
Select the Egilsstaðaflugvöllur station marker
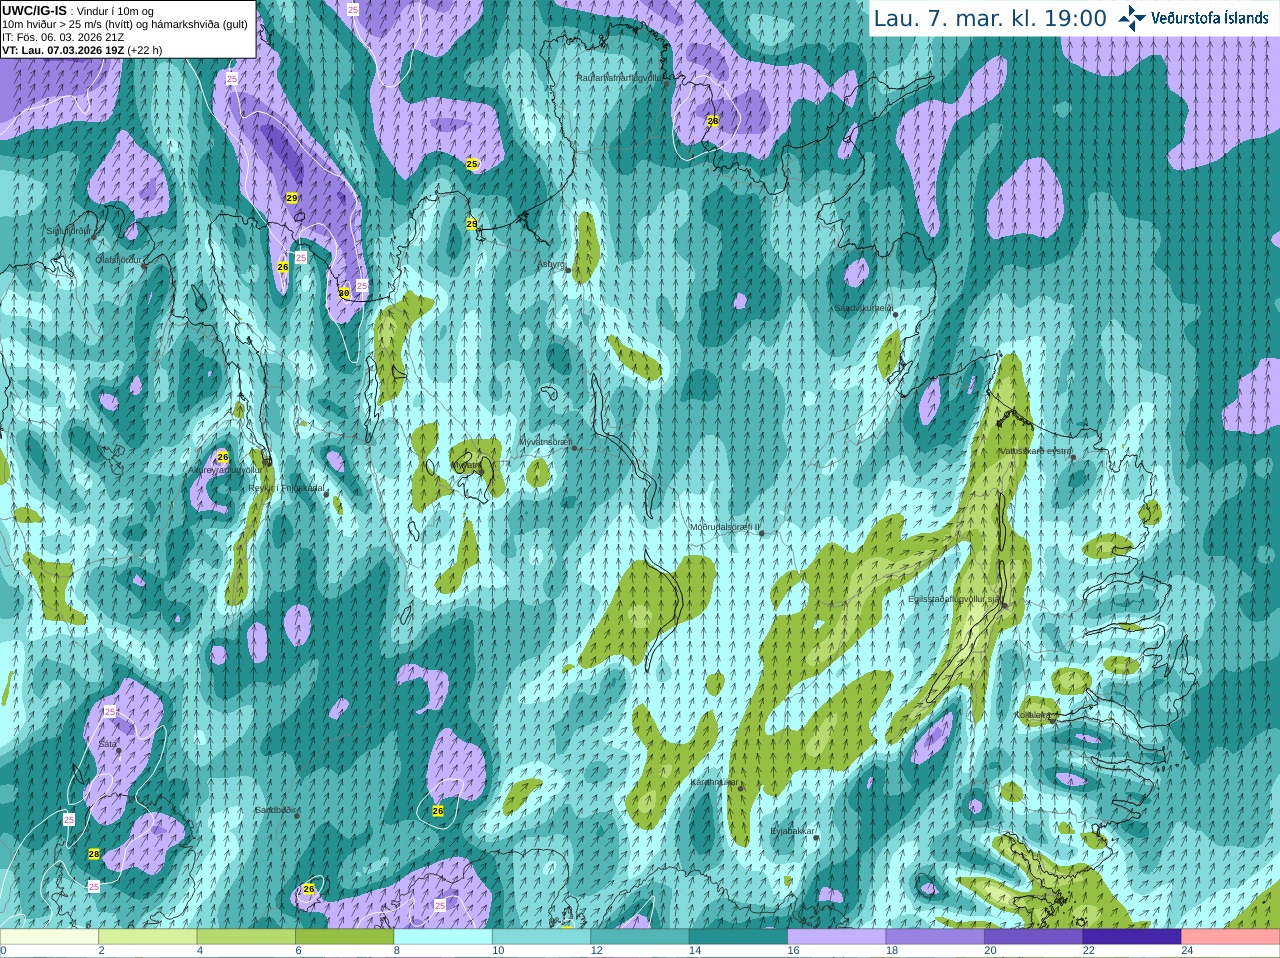(x=1004, y=605)
